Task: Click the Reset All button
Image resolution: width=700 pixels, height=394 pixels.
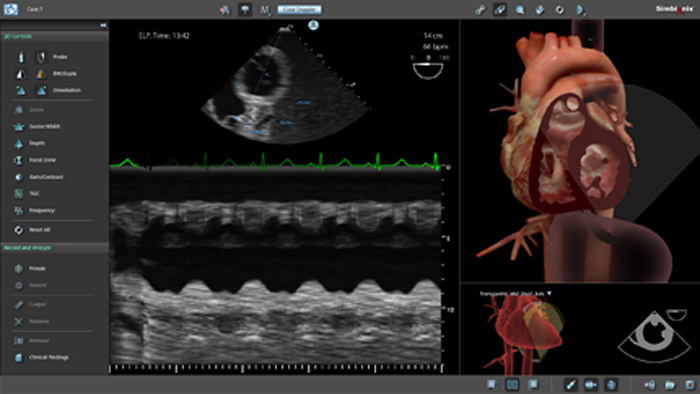Action: [x=32, y=230]
